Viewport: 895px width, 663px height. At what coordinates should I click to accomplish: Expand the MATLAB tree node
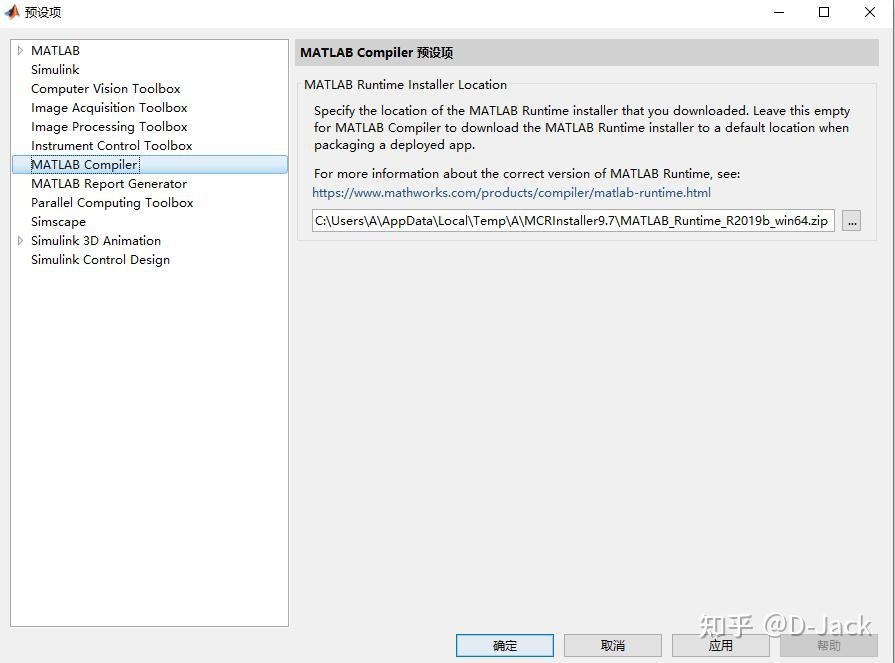click(x=20, y=50)
